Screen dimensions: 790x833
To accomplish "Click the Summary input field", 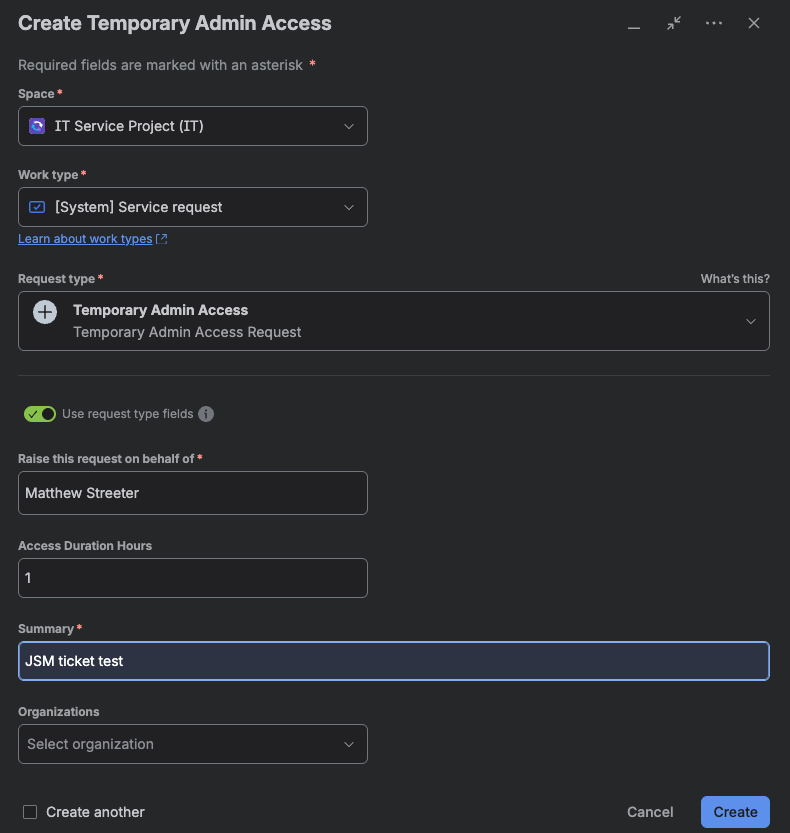I will click(394, 661).
